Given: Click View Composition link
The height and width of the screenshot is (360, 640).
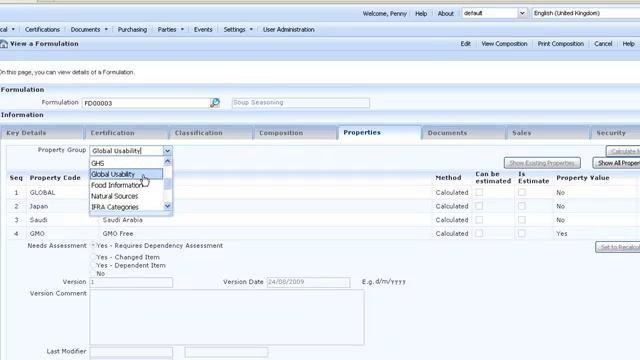Looking at the screenshot, I should click(x=504, y=44).
